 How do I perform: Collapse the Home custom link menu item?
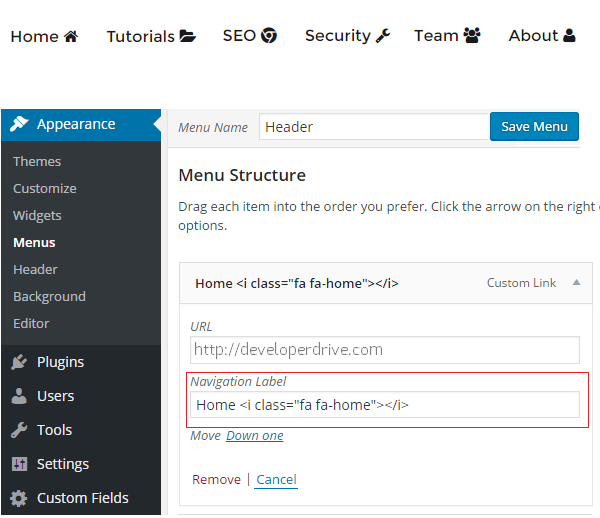coord(576,283)
